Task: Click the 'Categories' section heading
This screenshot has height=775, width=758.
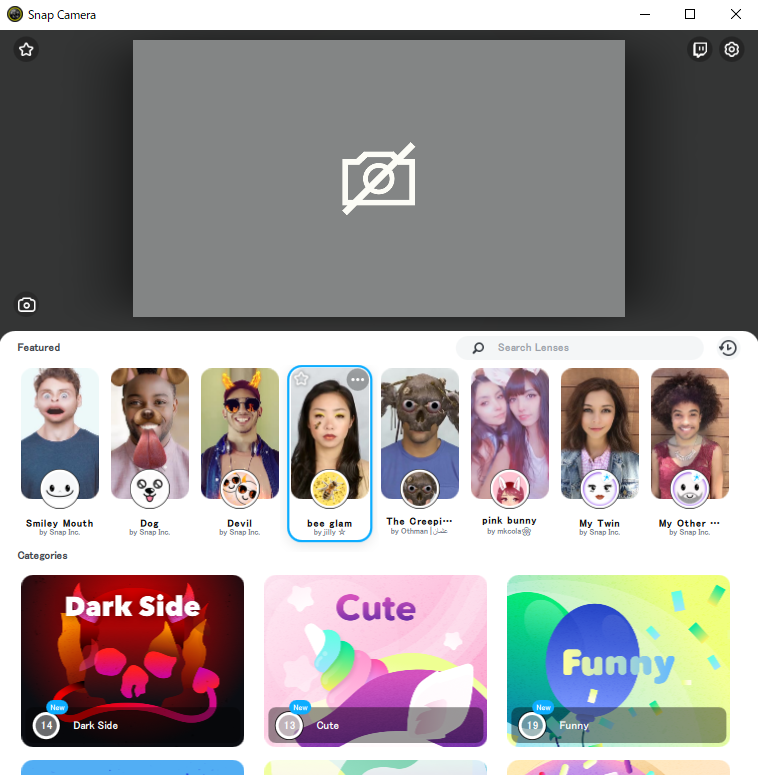Action: coord(42,556)
